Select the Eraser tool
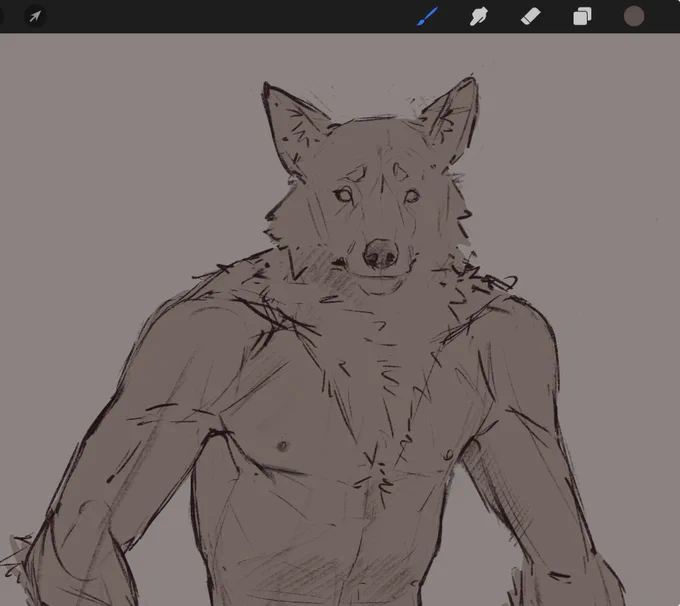The image size is (680, 606). tap(530, 16)
